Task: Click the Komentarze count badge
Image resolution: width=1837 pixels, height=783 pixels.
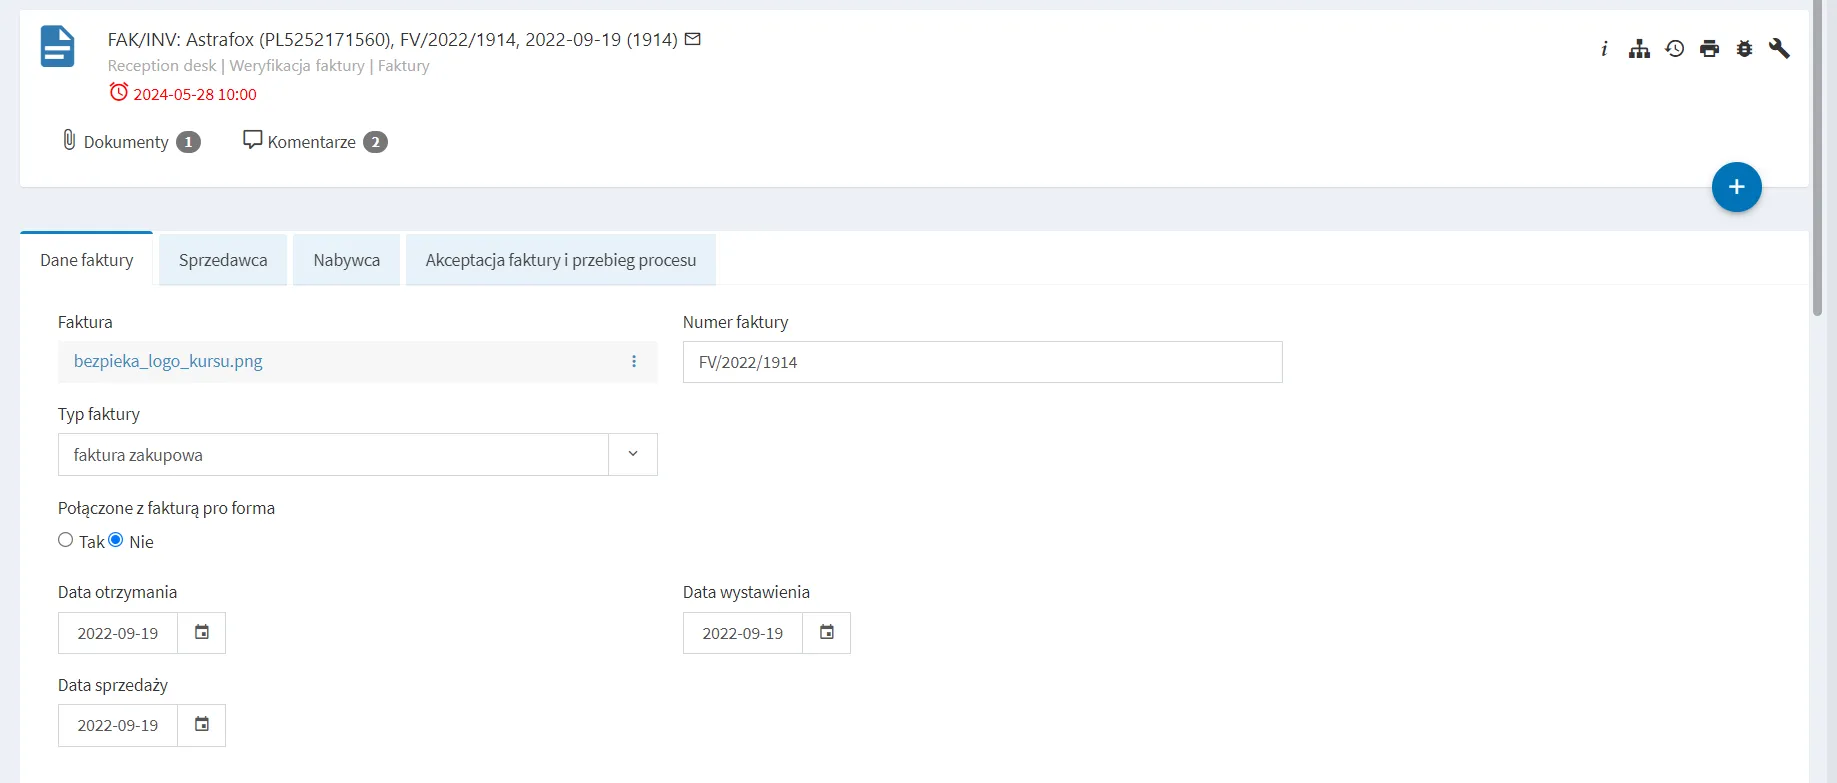Action: click(375, 142)
